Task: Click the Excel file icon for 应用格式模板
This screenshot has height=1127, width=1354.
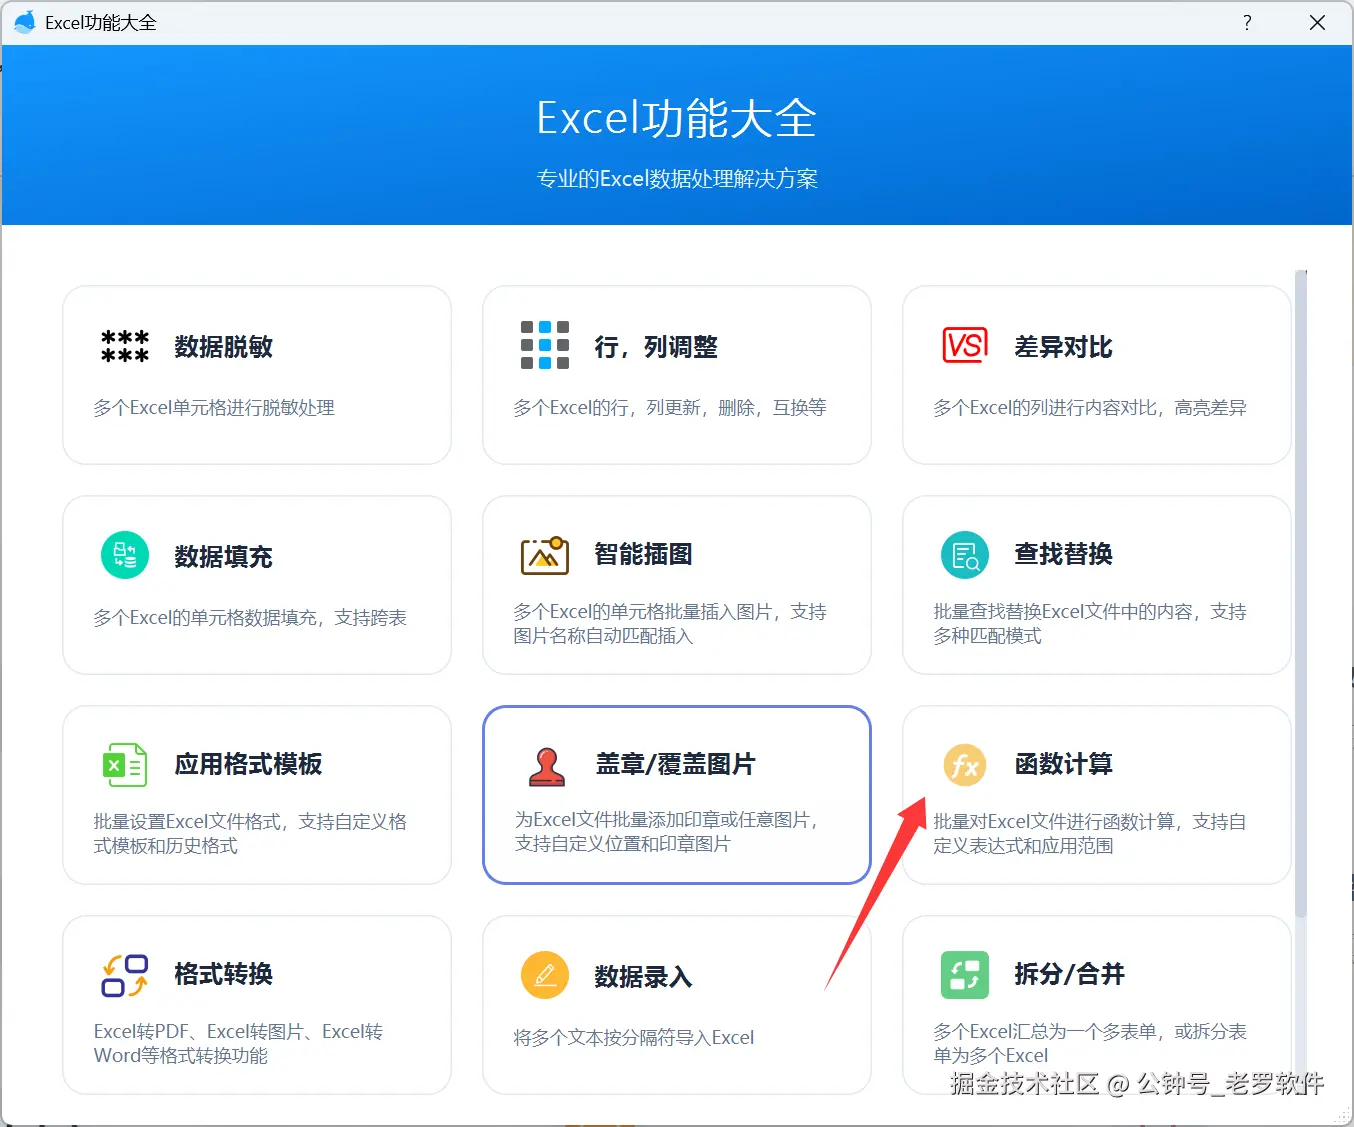Action: tap(125, 765)
